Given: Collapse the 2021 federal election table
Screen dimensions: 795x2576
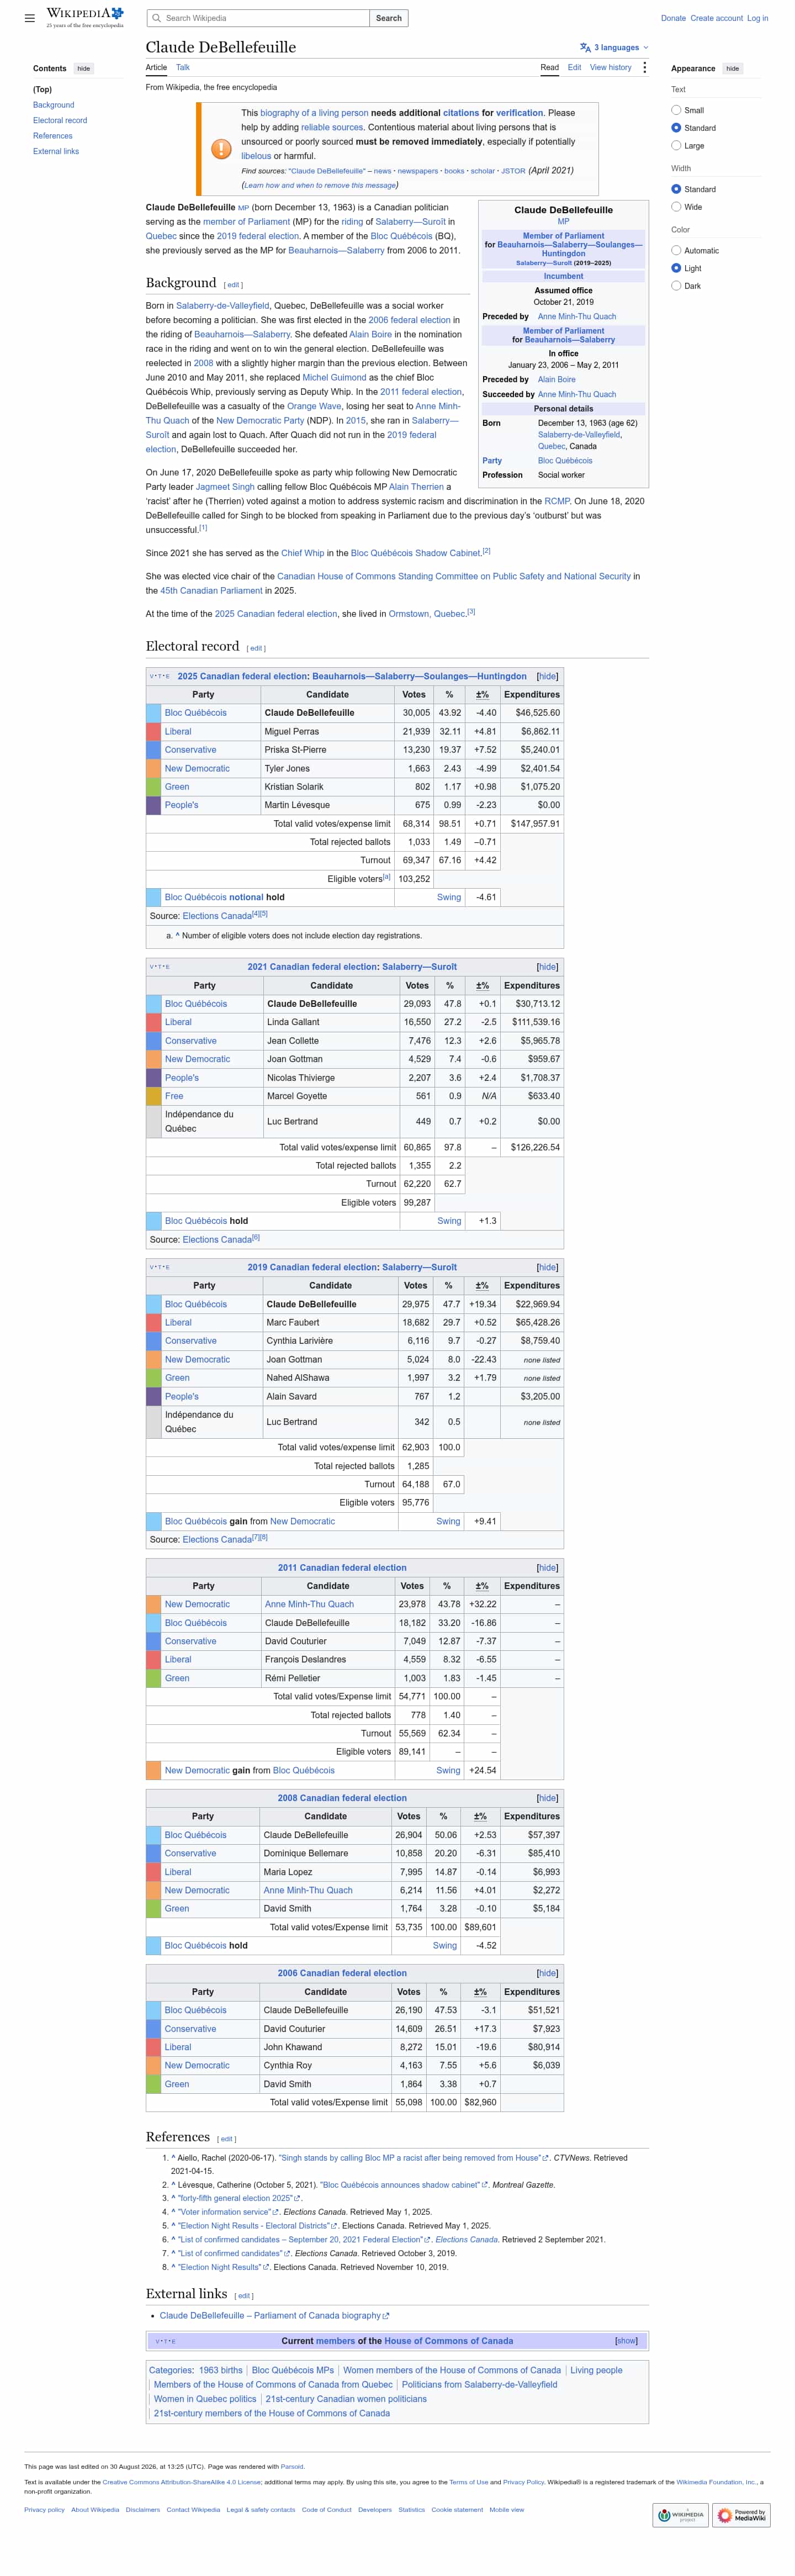Looking at the screenshot, I should coord(547,967).
